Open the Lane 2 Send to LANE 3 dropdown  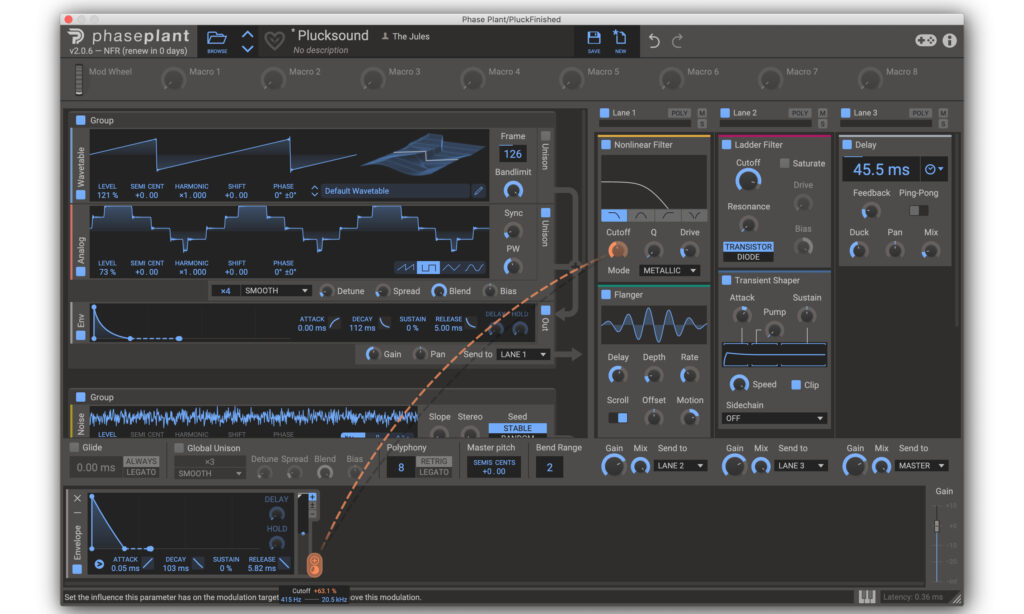(x=801, y=466)
